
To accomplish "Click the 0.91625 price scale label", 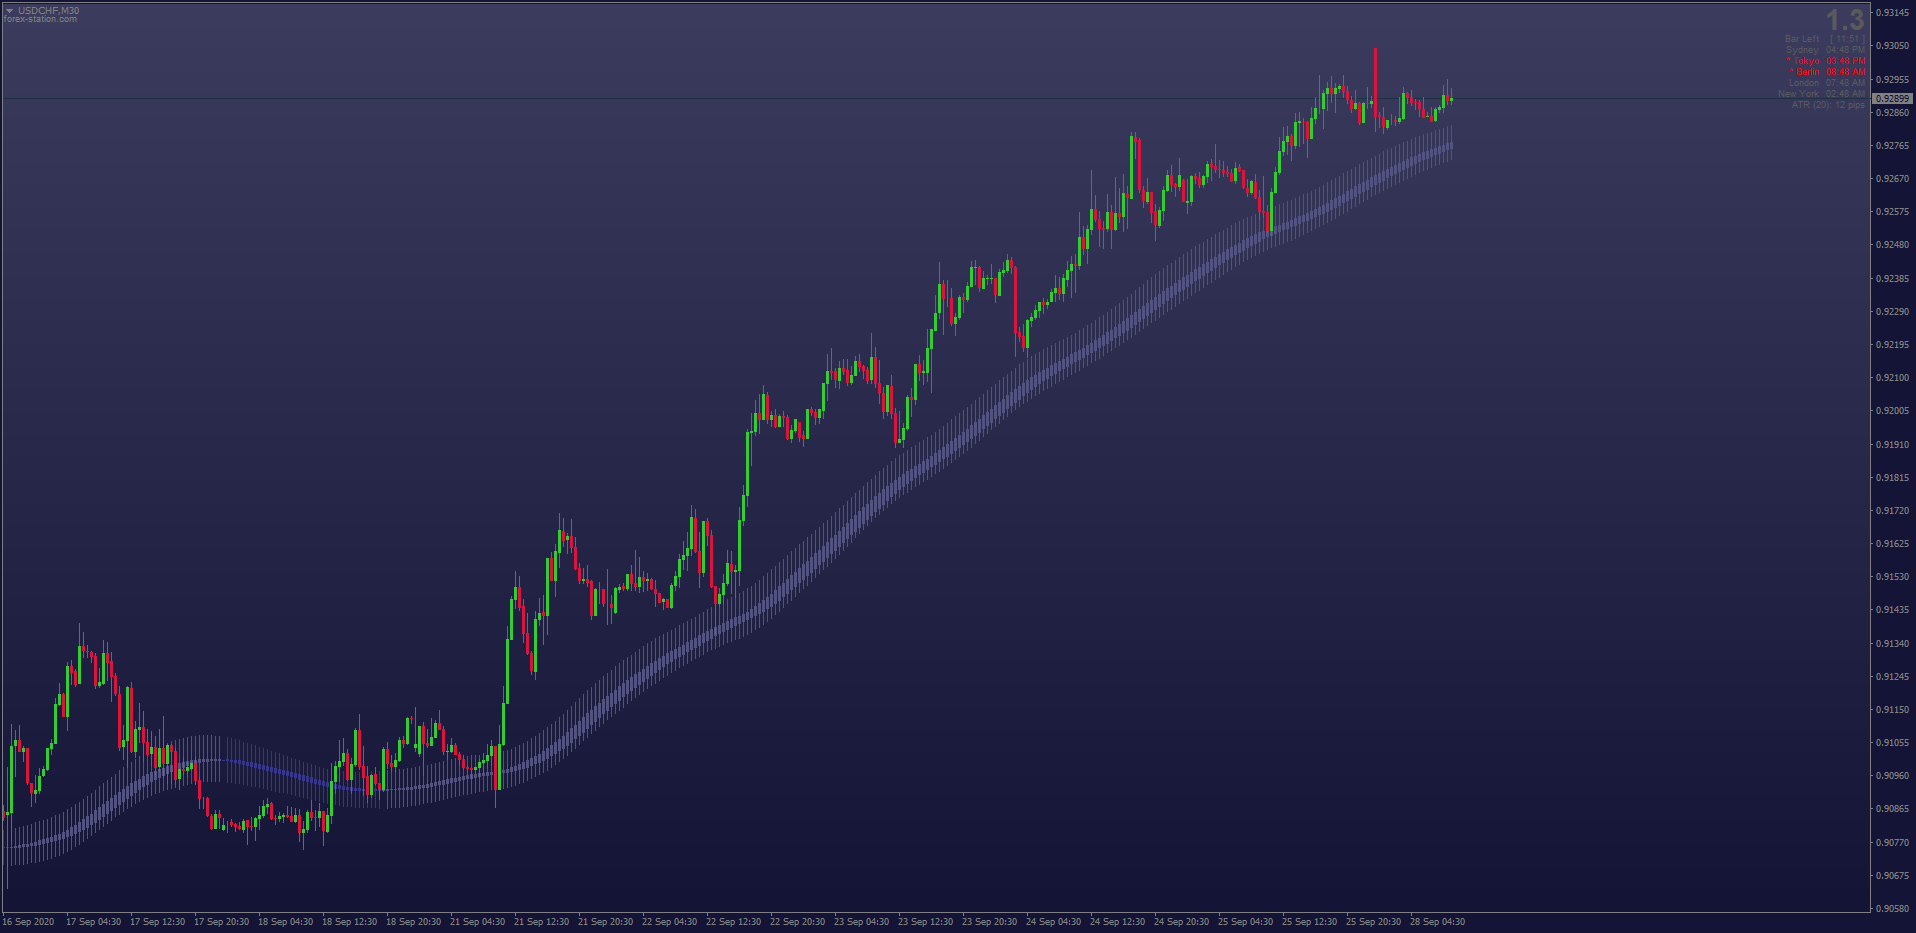I will point(1892,544).
